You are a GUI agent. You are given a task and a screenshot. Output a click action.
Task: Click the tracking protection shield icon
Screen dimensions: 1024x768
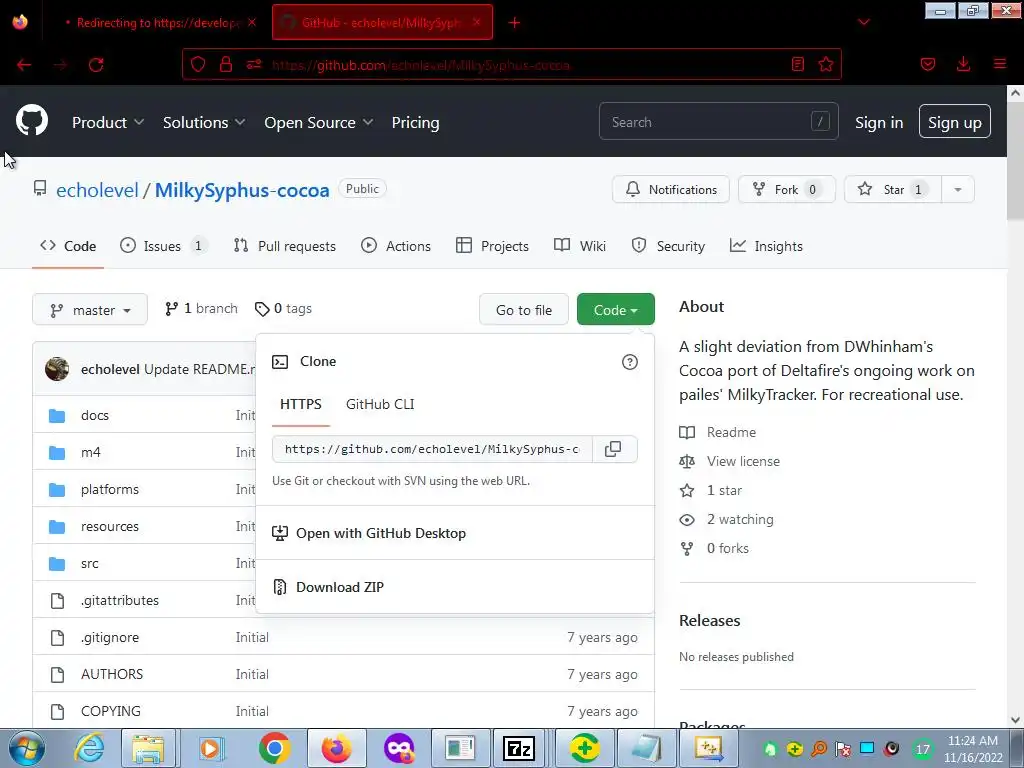198,64
